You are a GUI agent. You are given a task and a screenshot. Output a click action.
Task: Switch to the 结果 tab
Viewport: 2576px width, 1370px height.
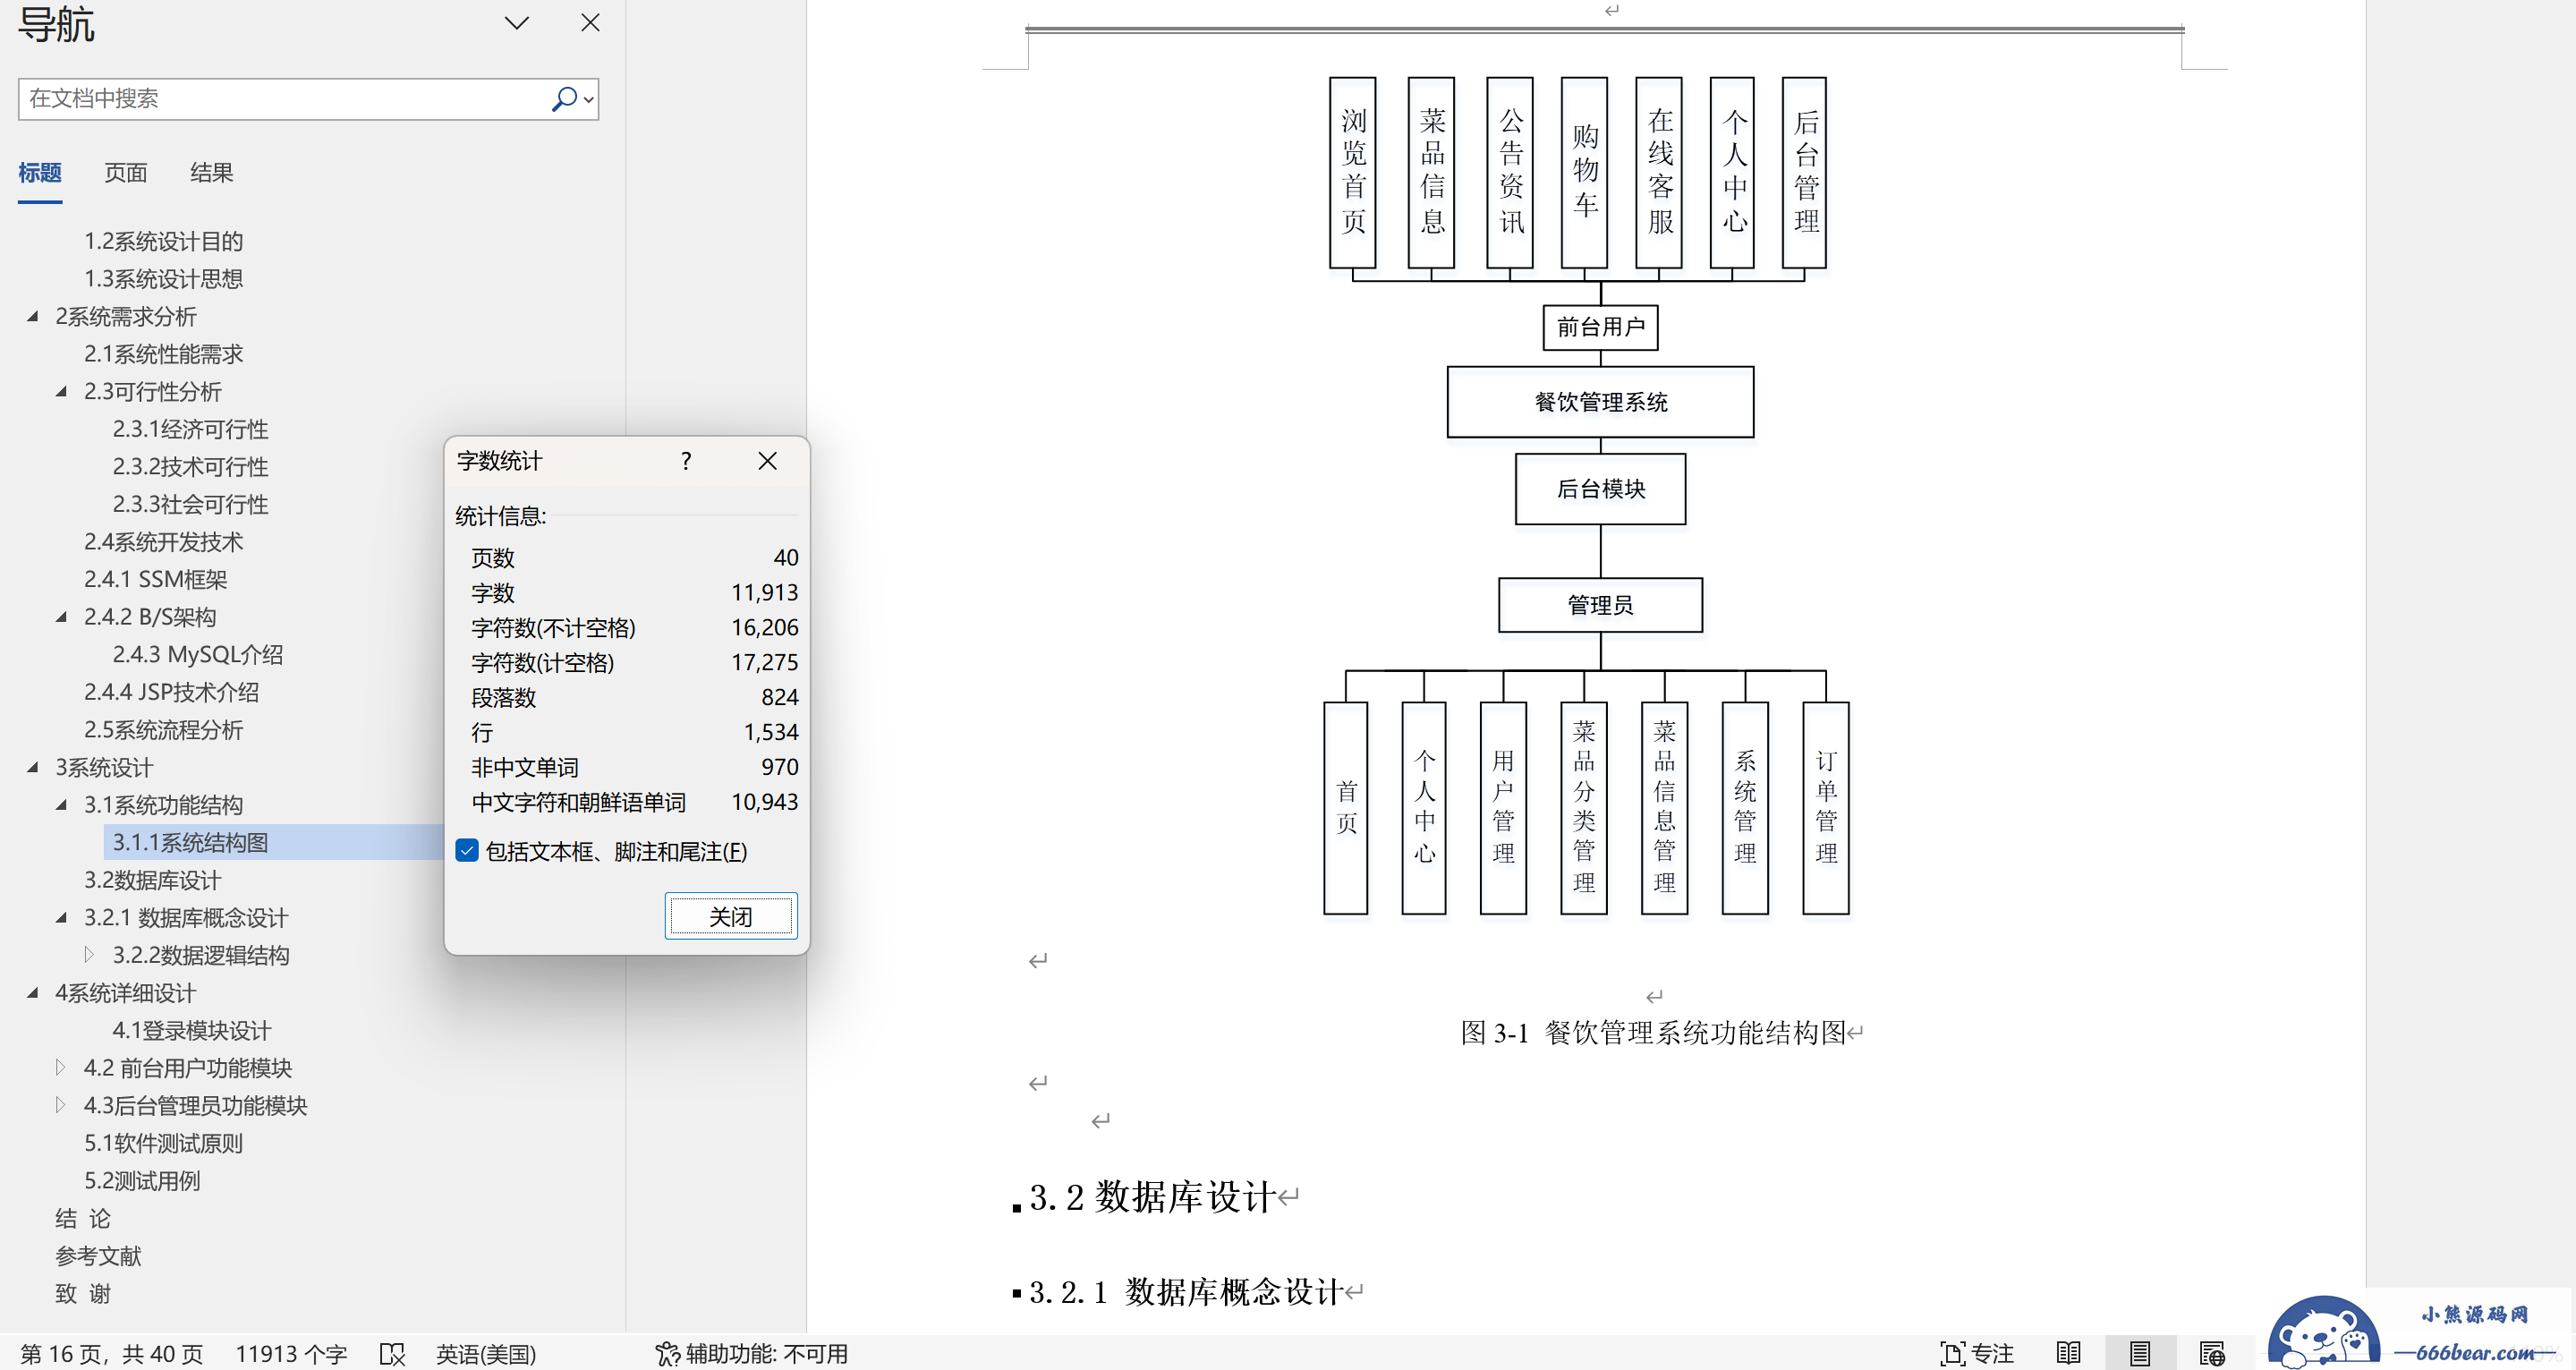tap(212, 173)
